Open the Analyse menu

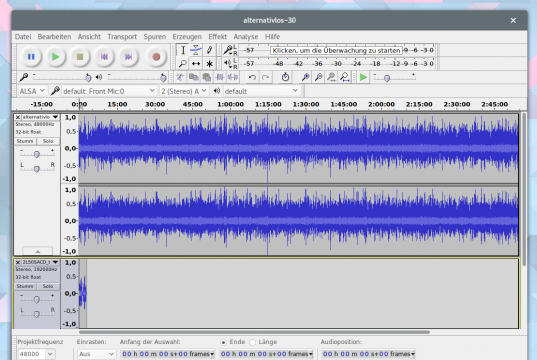[x=246, y=37]
